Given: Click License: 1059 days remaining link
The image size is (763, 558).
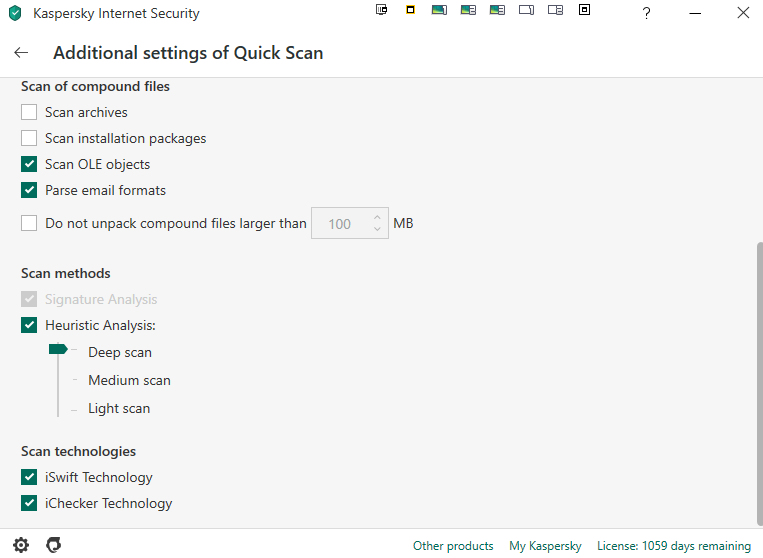Looking at the screenshot, I should [x=674, y=546].
